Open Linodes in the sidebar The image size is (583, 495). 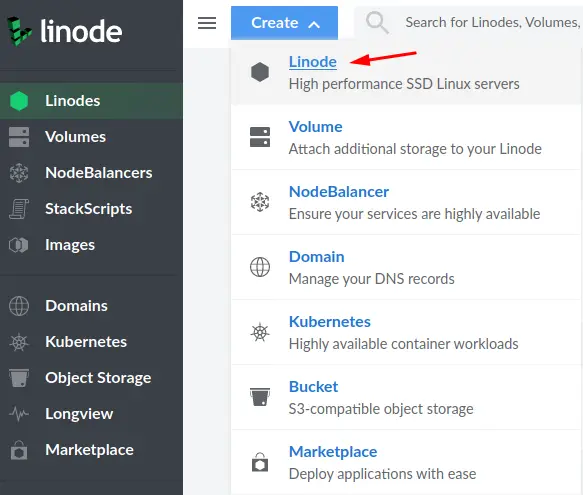pyautogui.click(x=91, y=101)
